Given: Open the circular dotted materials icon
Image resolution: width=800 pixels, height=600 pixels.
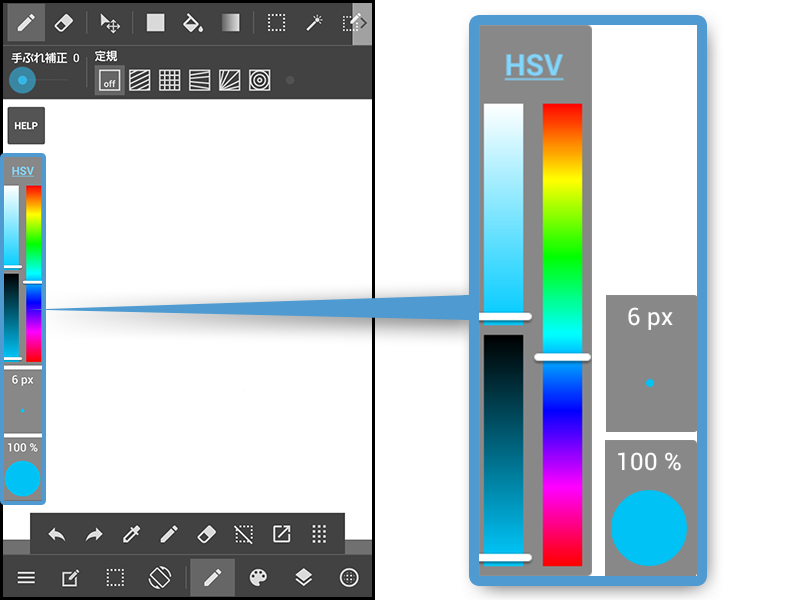Looking at the screenshot, I should point(349,578).
